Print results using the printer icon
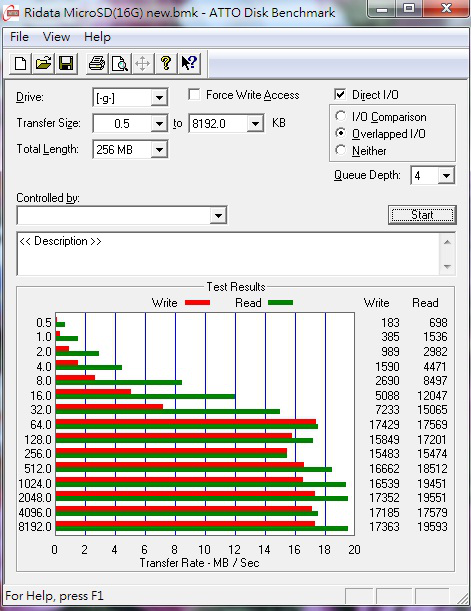Image resolution: width=471 pixels, height=611 pixels. (97, 63)
